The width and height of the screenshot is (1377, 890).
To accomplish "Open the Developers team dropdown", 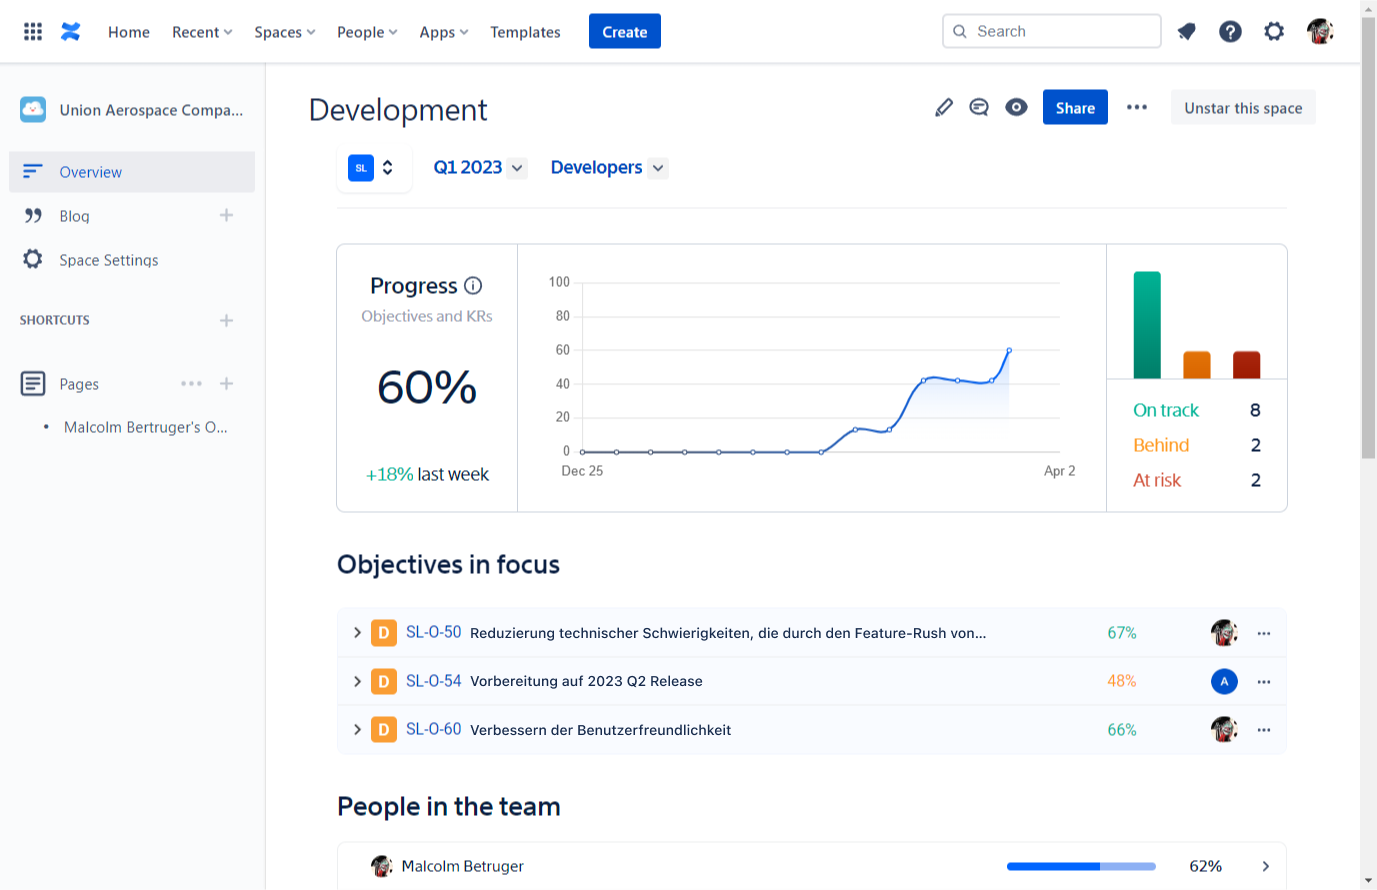I will click(x=608, y=168).
